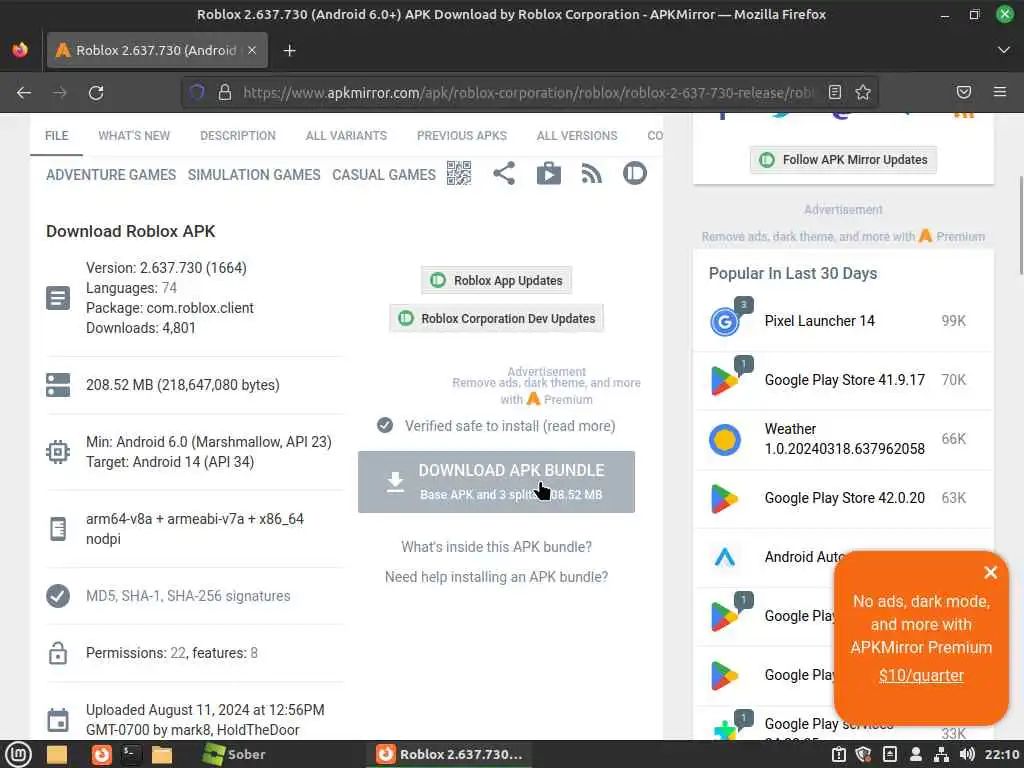The width and height of the screenshot is (1024, 768).
Task: Switch to the DESCRIPTION tab
Action: pyautogui.click(x=238, y=136)
